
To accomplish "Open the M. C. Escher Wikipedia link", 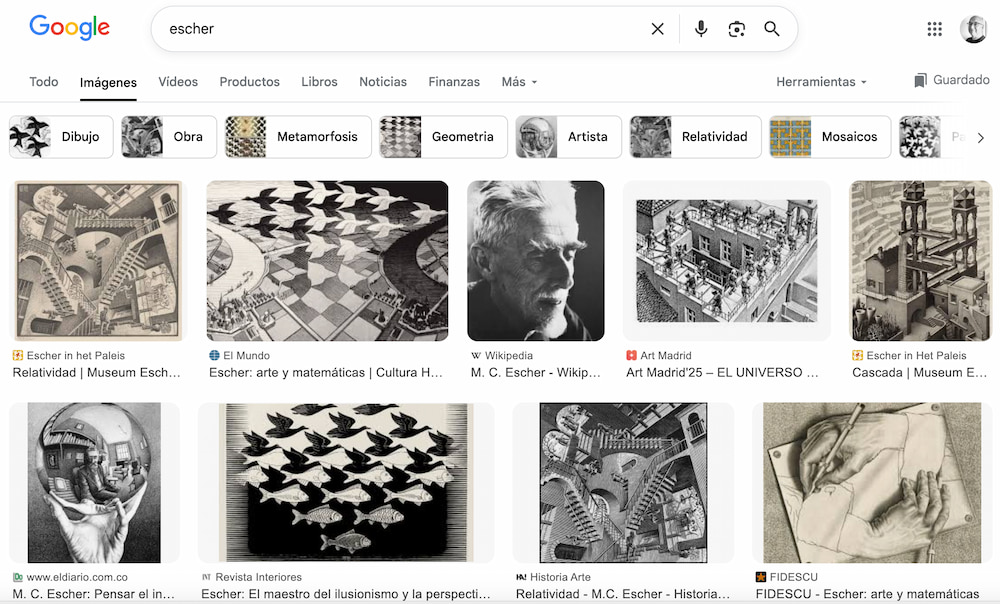I will click(x=536, y=372).
